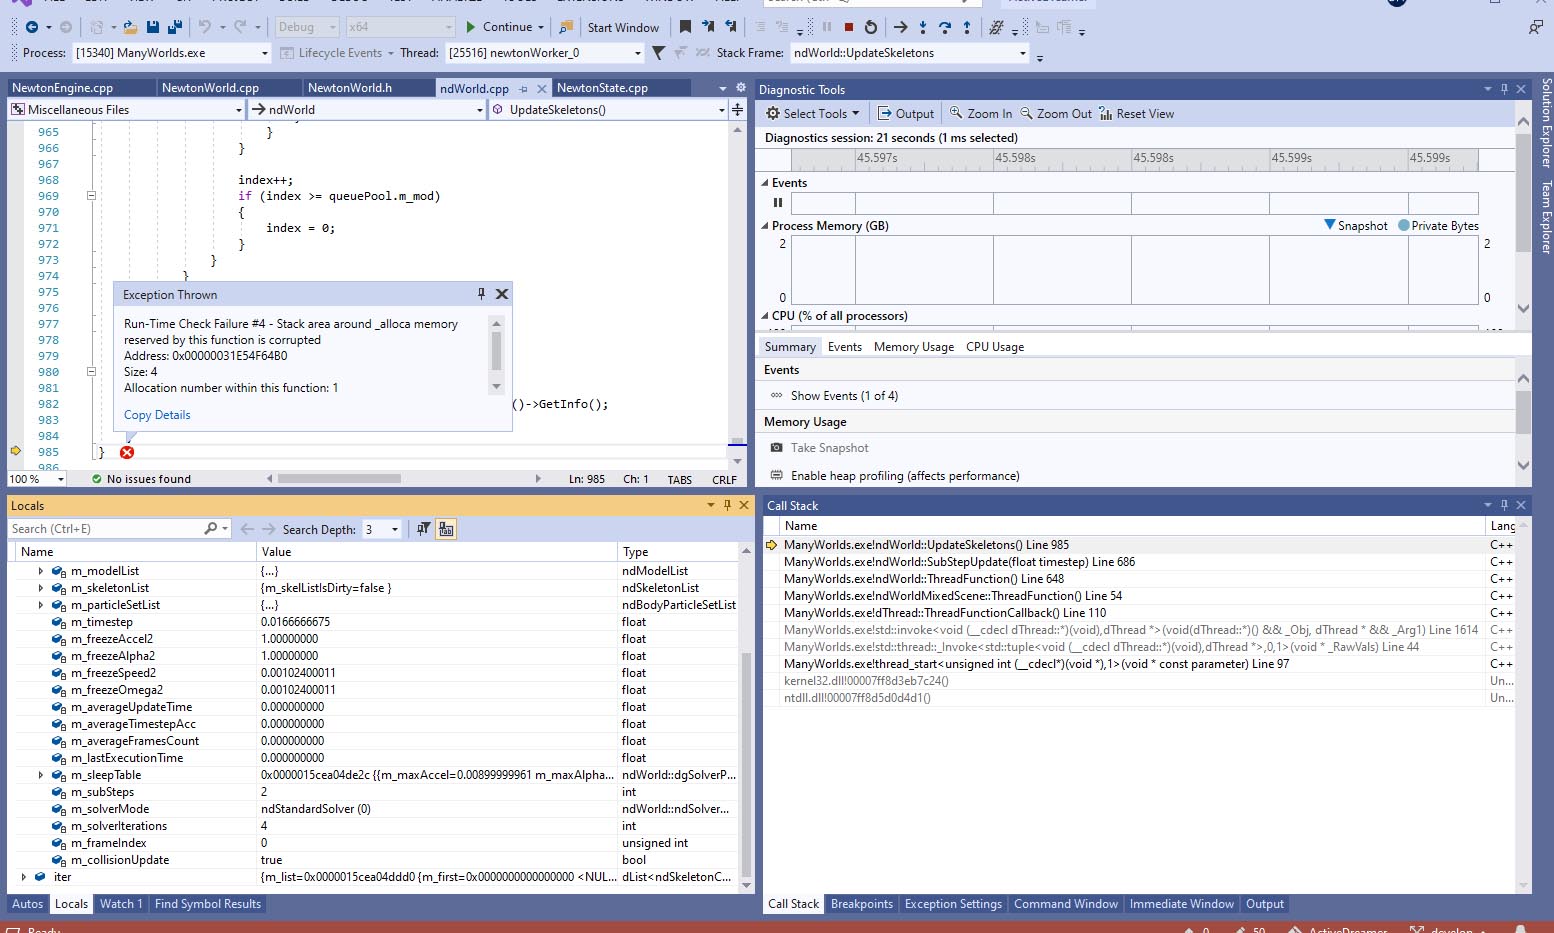Open the Search Depth dropdown
This screenshot has width=1554, height=933.
coord(395,529)
